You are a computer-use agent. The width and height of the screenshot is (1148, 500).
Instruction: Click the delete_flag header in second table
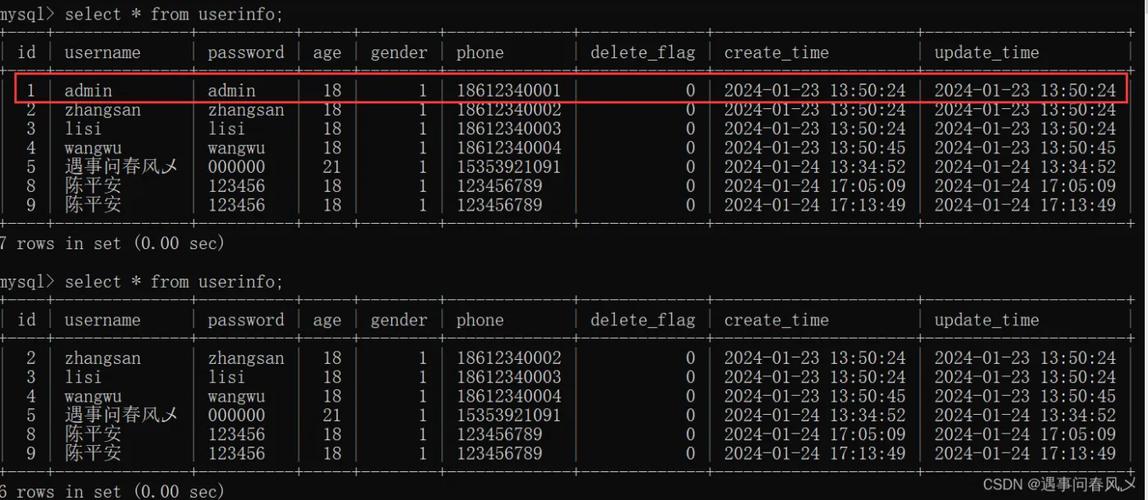point(642,320)
